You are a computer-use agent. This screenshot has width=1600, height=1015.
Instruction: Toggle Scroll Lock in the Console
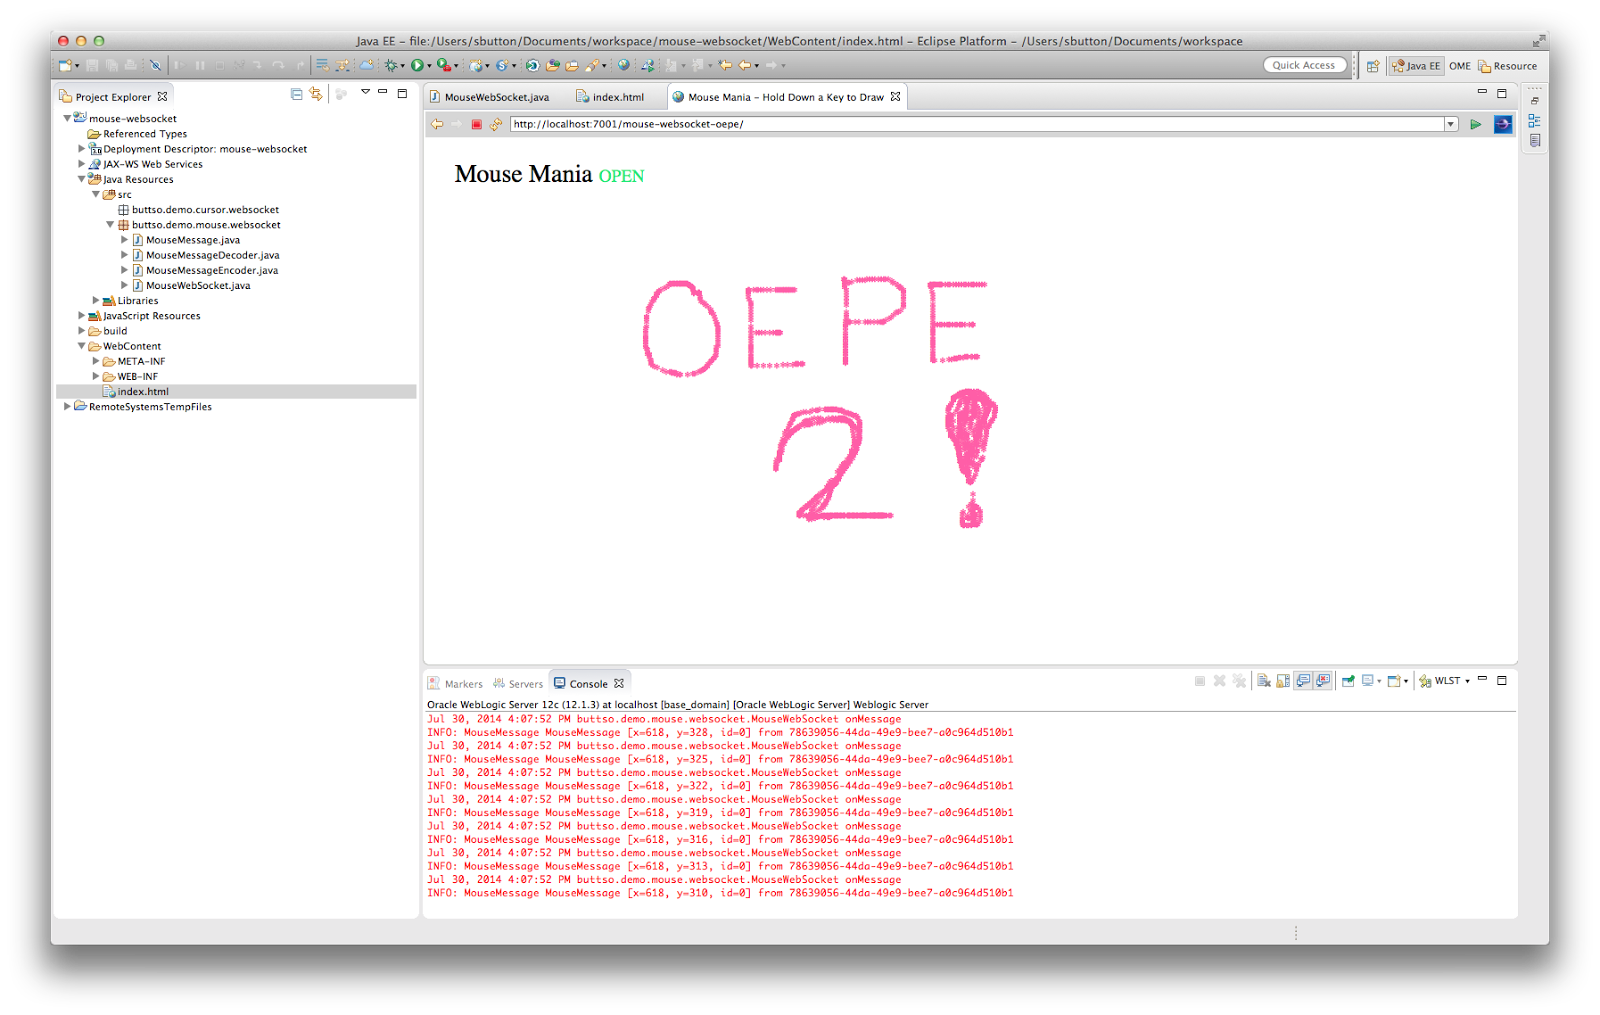[1283, 681]
